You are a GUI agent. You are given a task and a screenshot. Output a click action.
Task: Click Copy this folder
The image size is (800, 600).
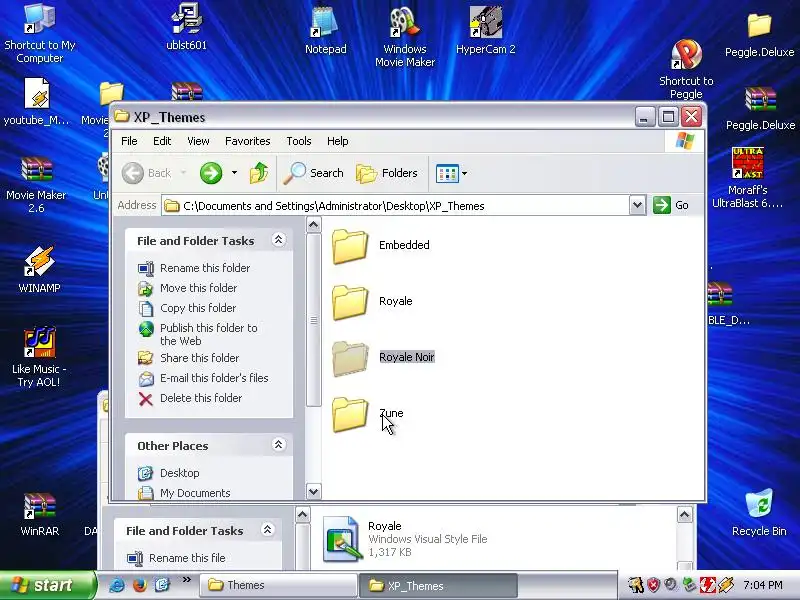[x=187, y=308]
